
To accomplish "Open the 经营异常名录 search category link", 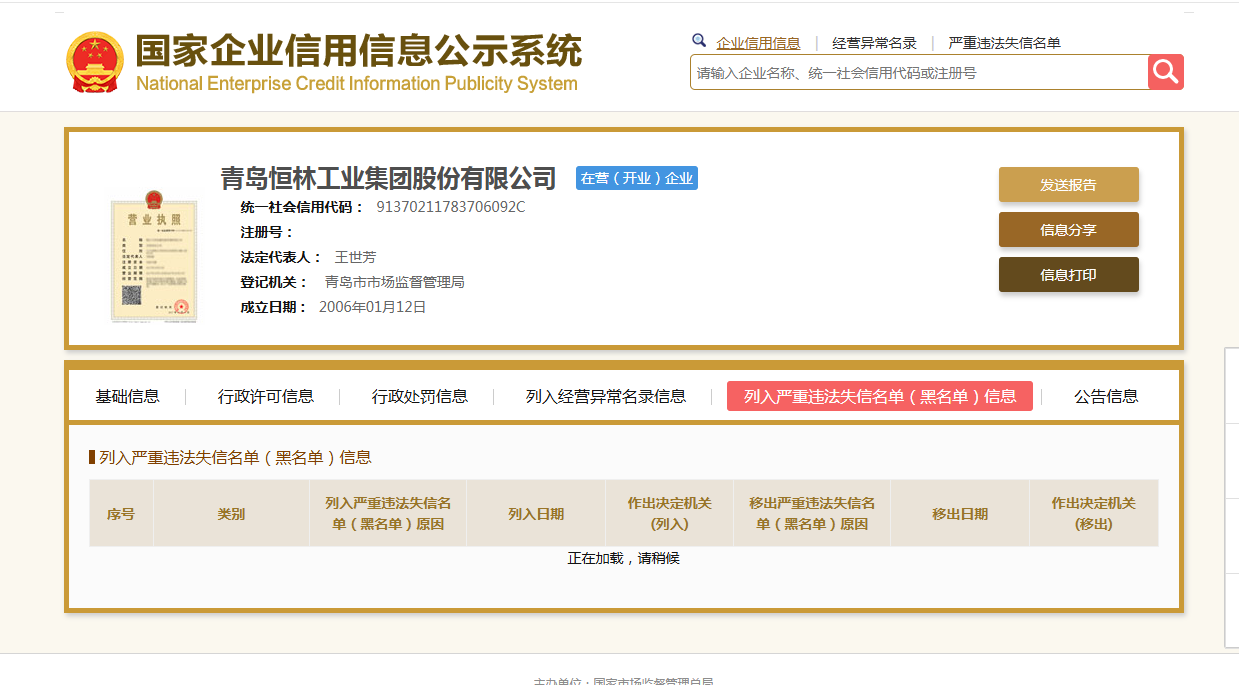I will [x=875, y=43].
